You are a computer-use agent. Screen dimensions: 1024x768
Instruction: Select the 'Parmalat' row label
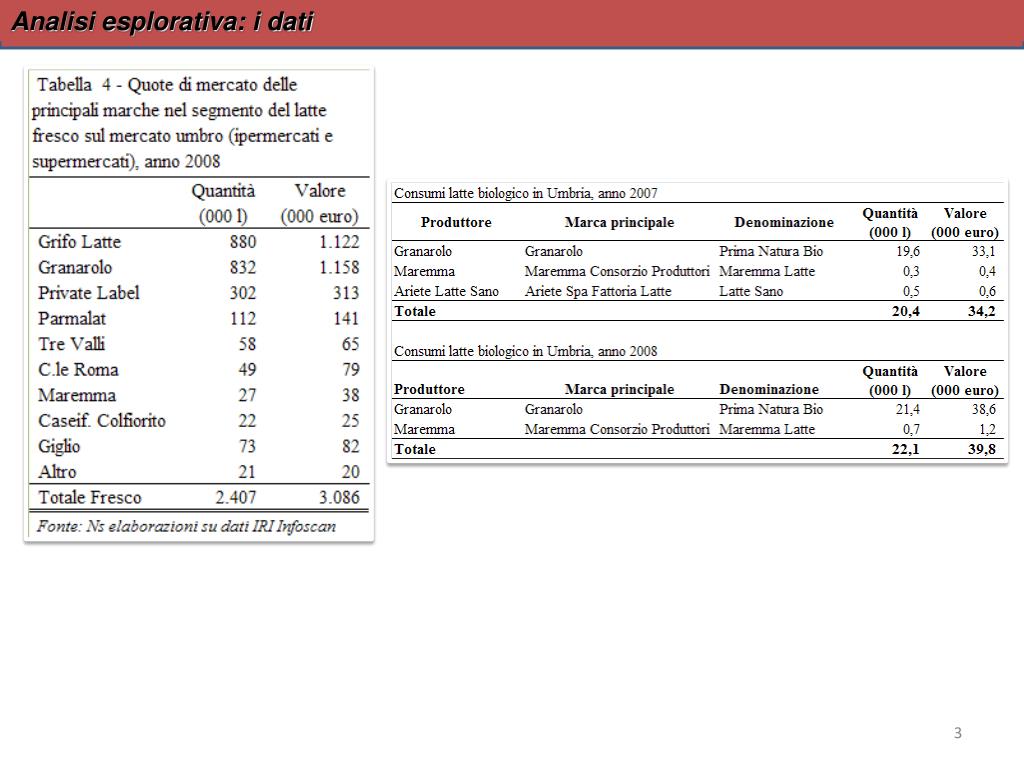[72, 318]
